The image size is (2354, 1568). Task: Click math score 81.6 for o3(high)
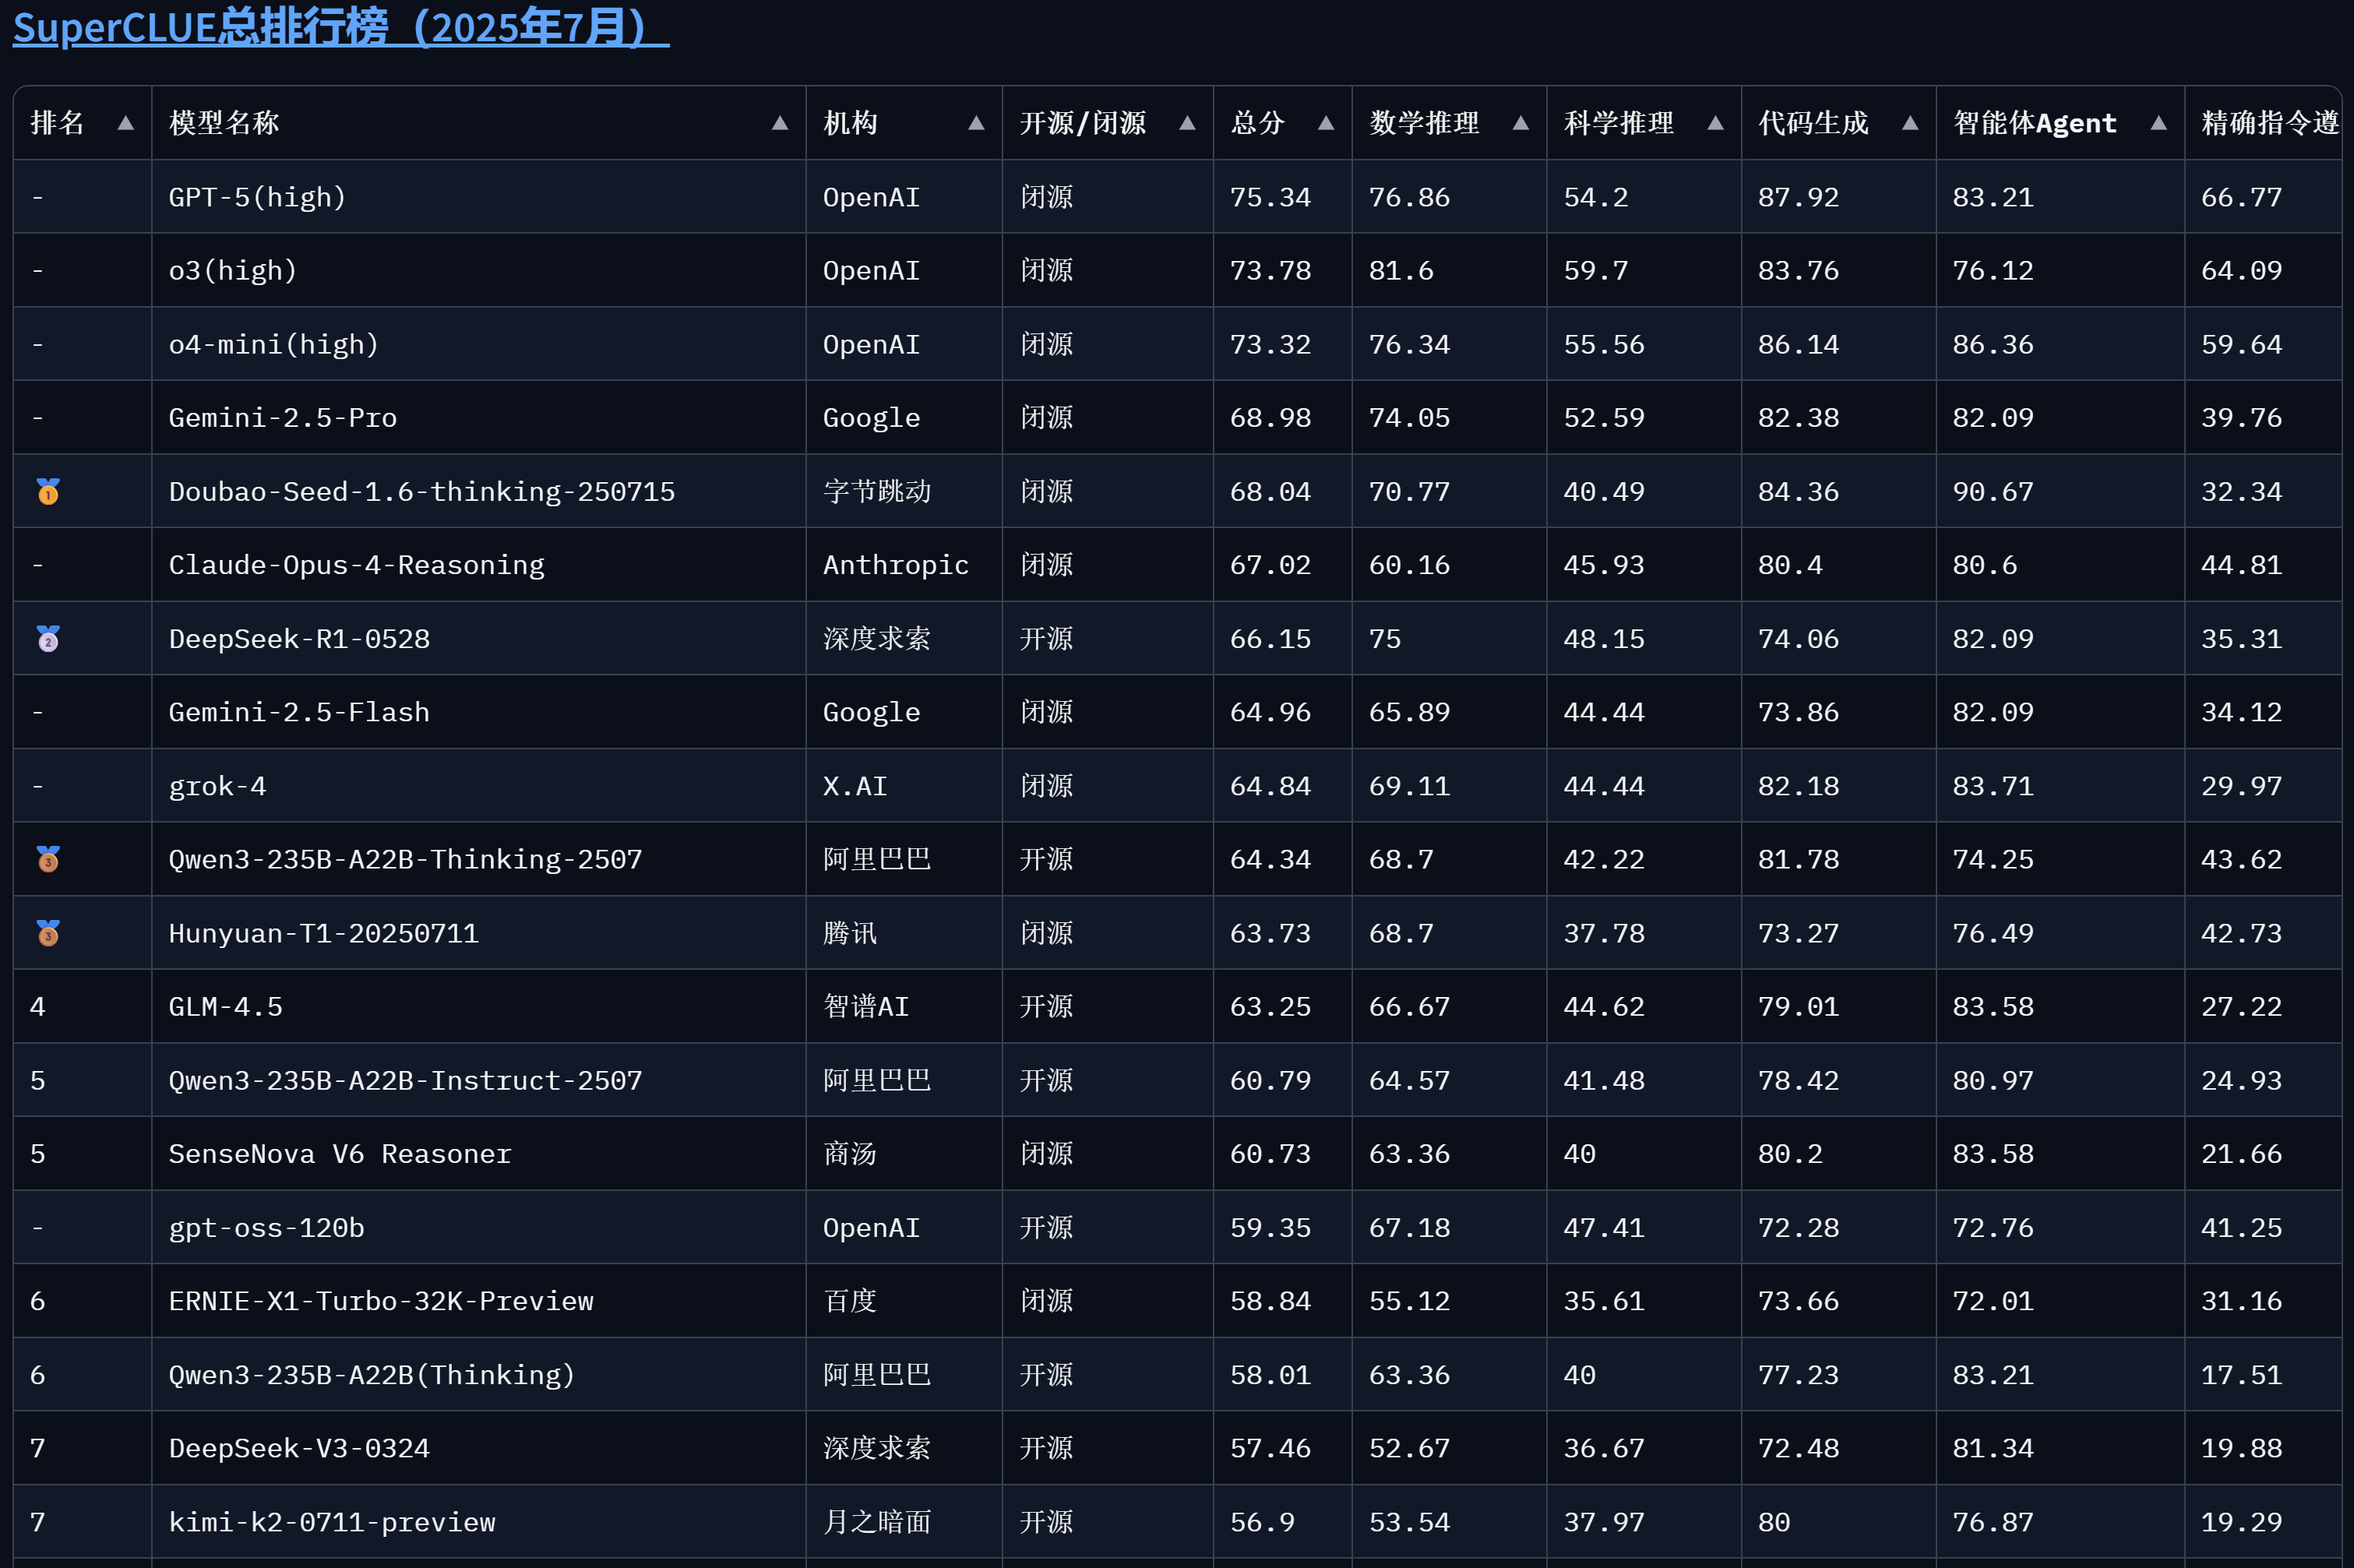[x=1401, y=271]
